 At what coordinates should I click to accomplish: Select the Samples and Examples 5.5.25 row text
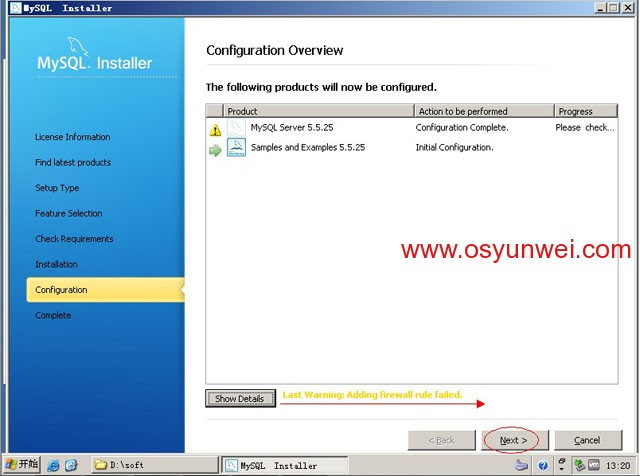point(308,147)
